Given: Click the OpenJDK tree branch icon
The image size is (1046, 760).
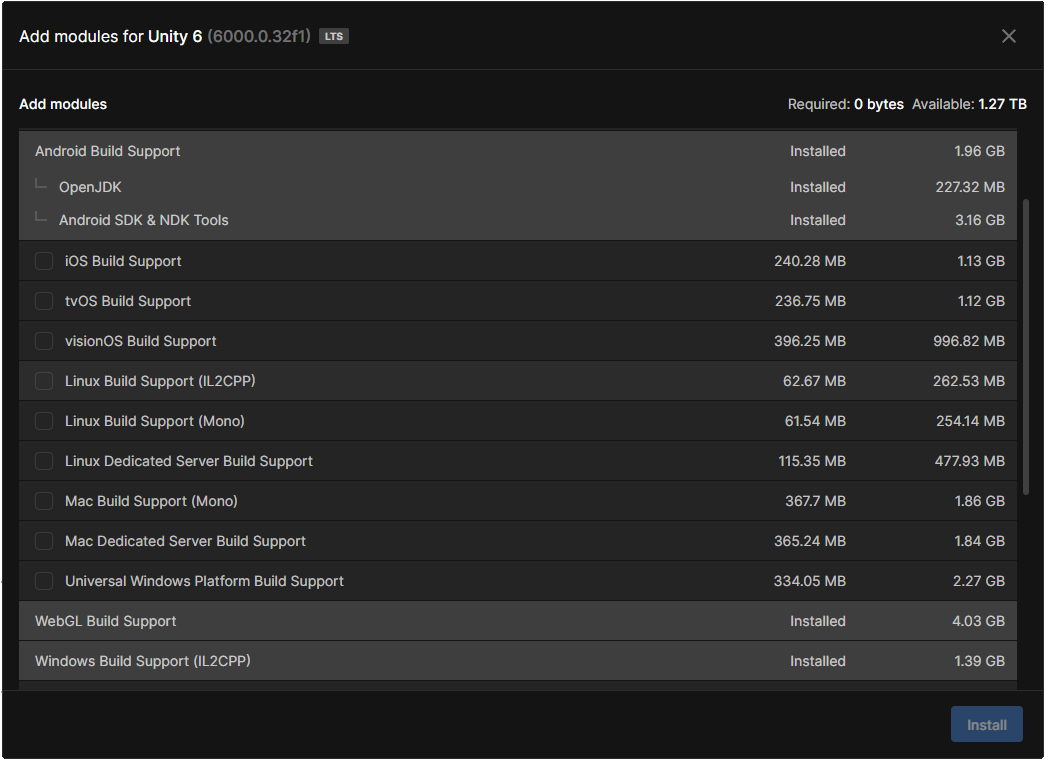Looking at the screenshot, I should click(40, 185).
